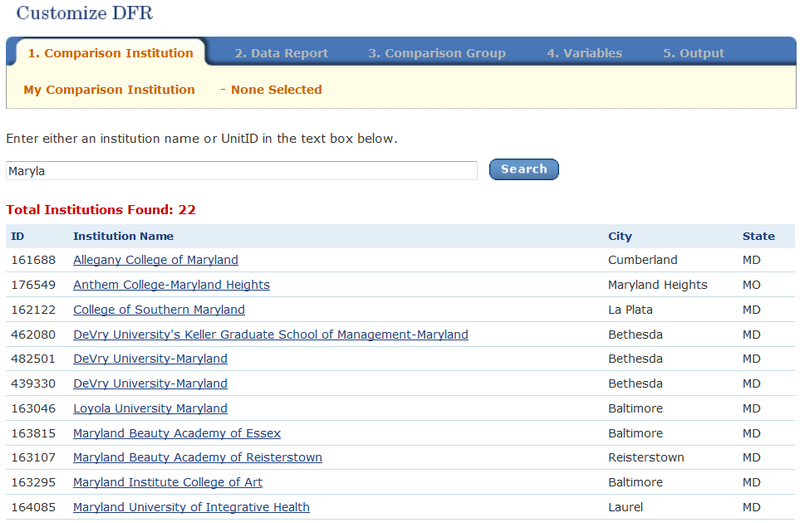The image size is (800, 523).
Task: Click ID cell 164085
Action: 33,507
